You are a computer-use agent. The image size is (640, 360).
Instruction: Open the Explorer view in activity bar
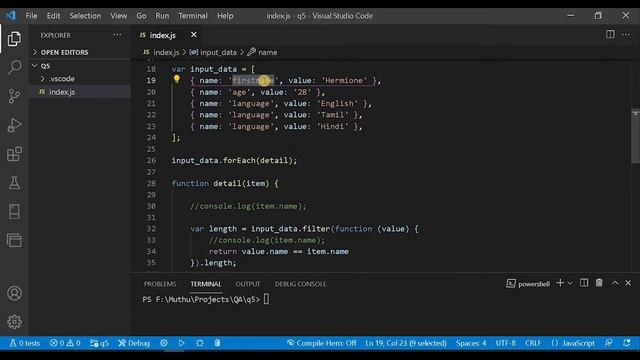14,39
